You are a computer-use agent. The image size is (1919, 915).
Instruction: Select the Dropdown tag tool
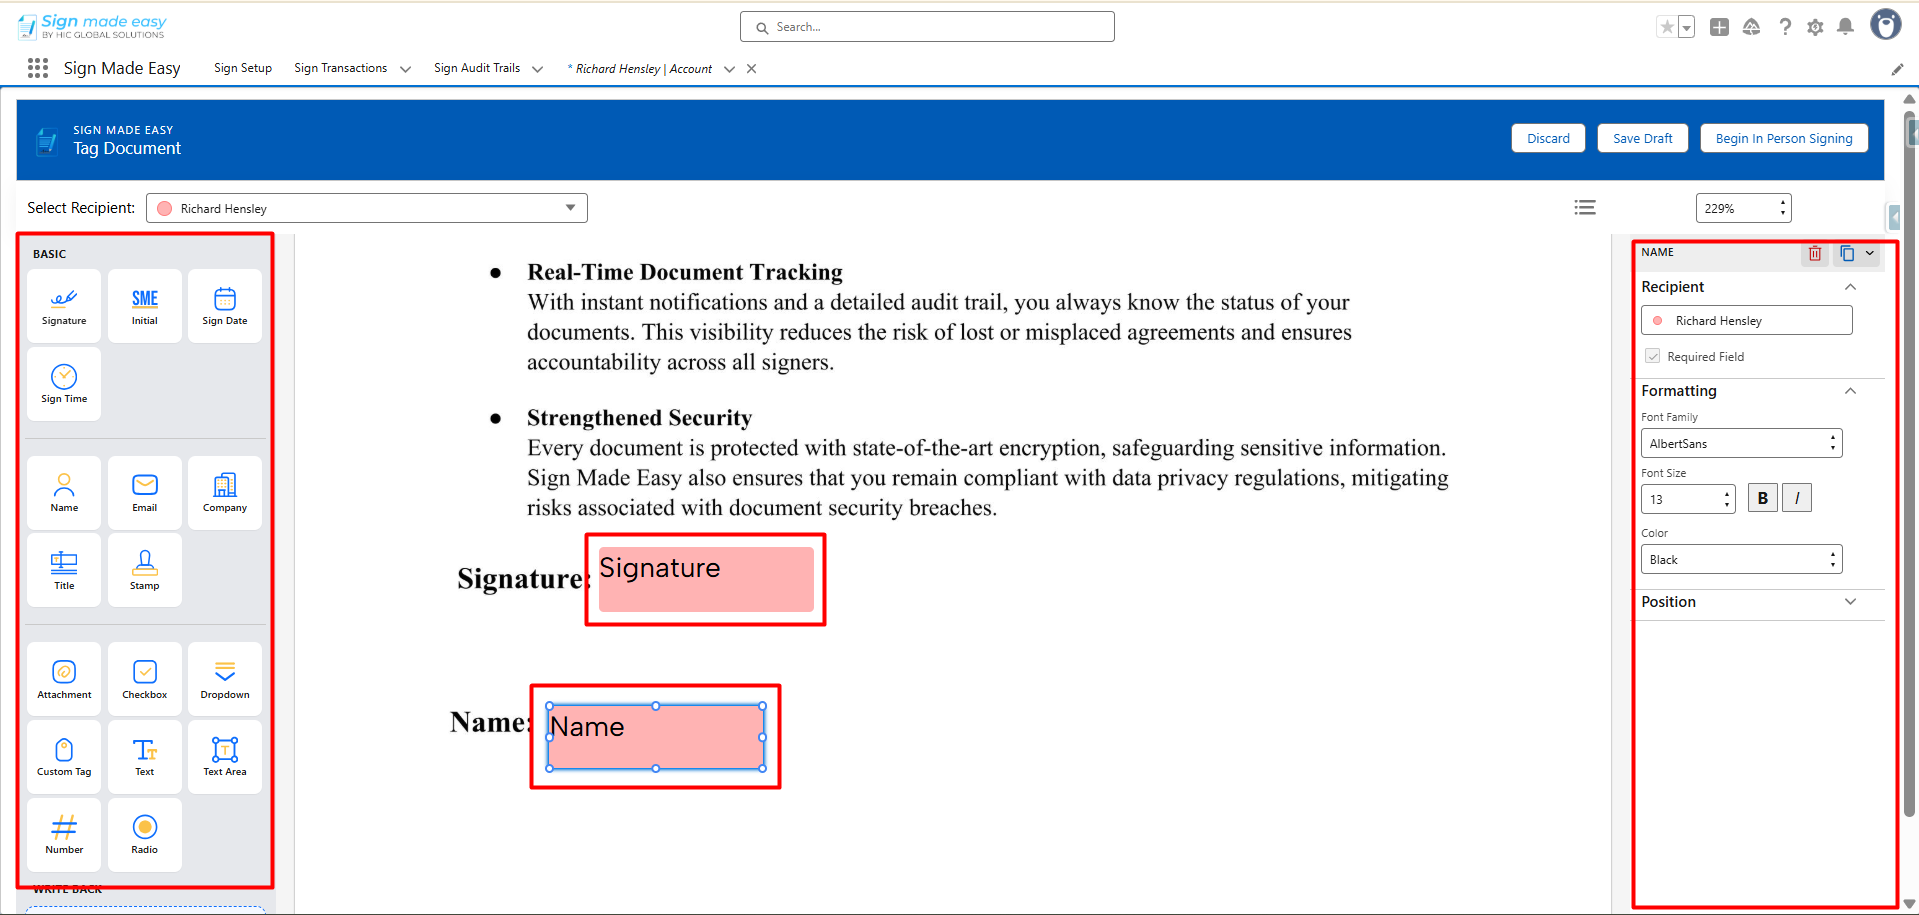tap(225, 679)
